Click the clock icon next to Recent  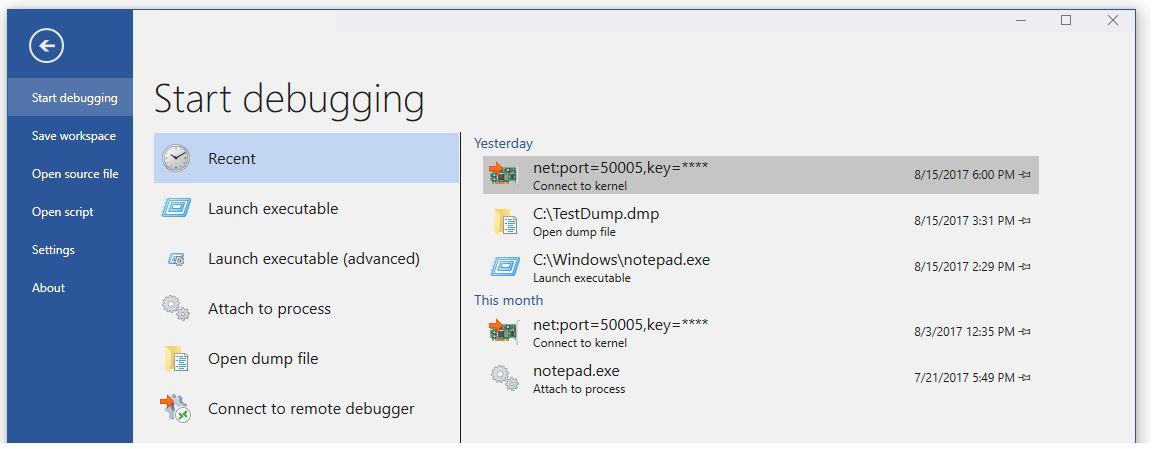(176, 158)
